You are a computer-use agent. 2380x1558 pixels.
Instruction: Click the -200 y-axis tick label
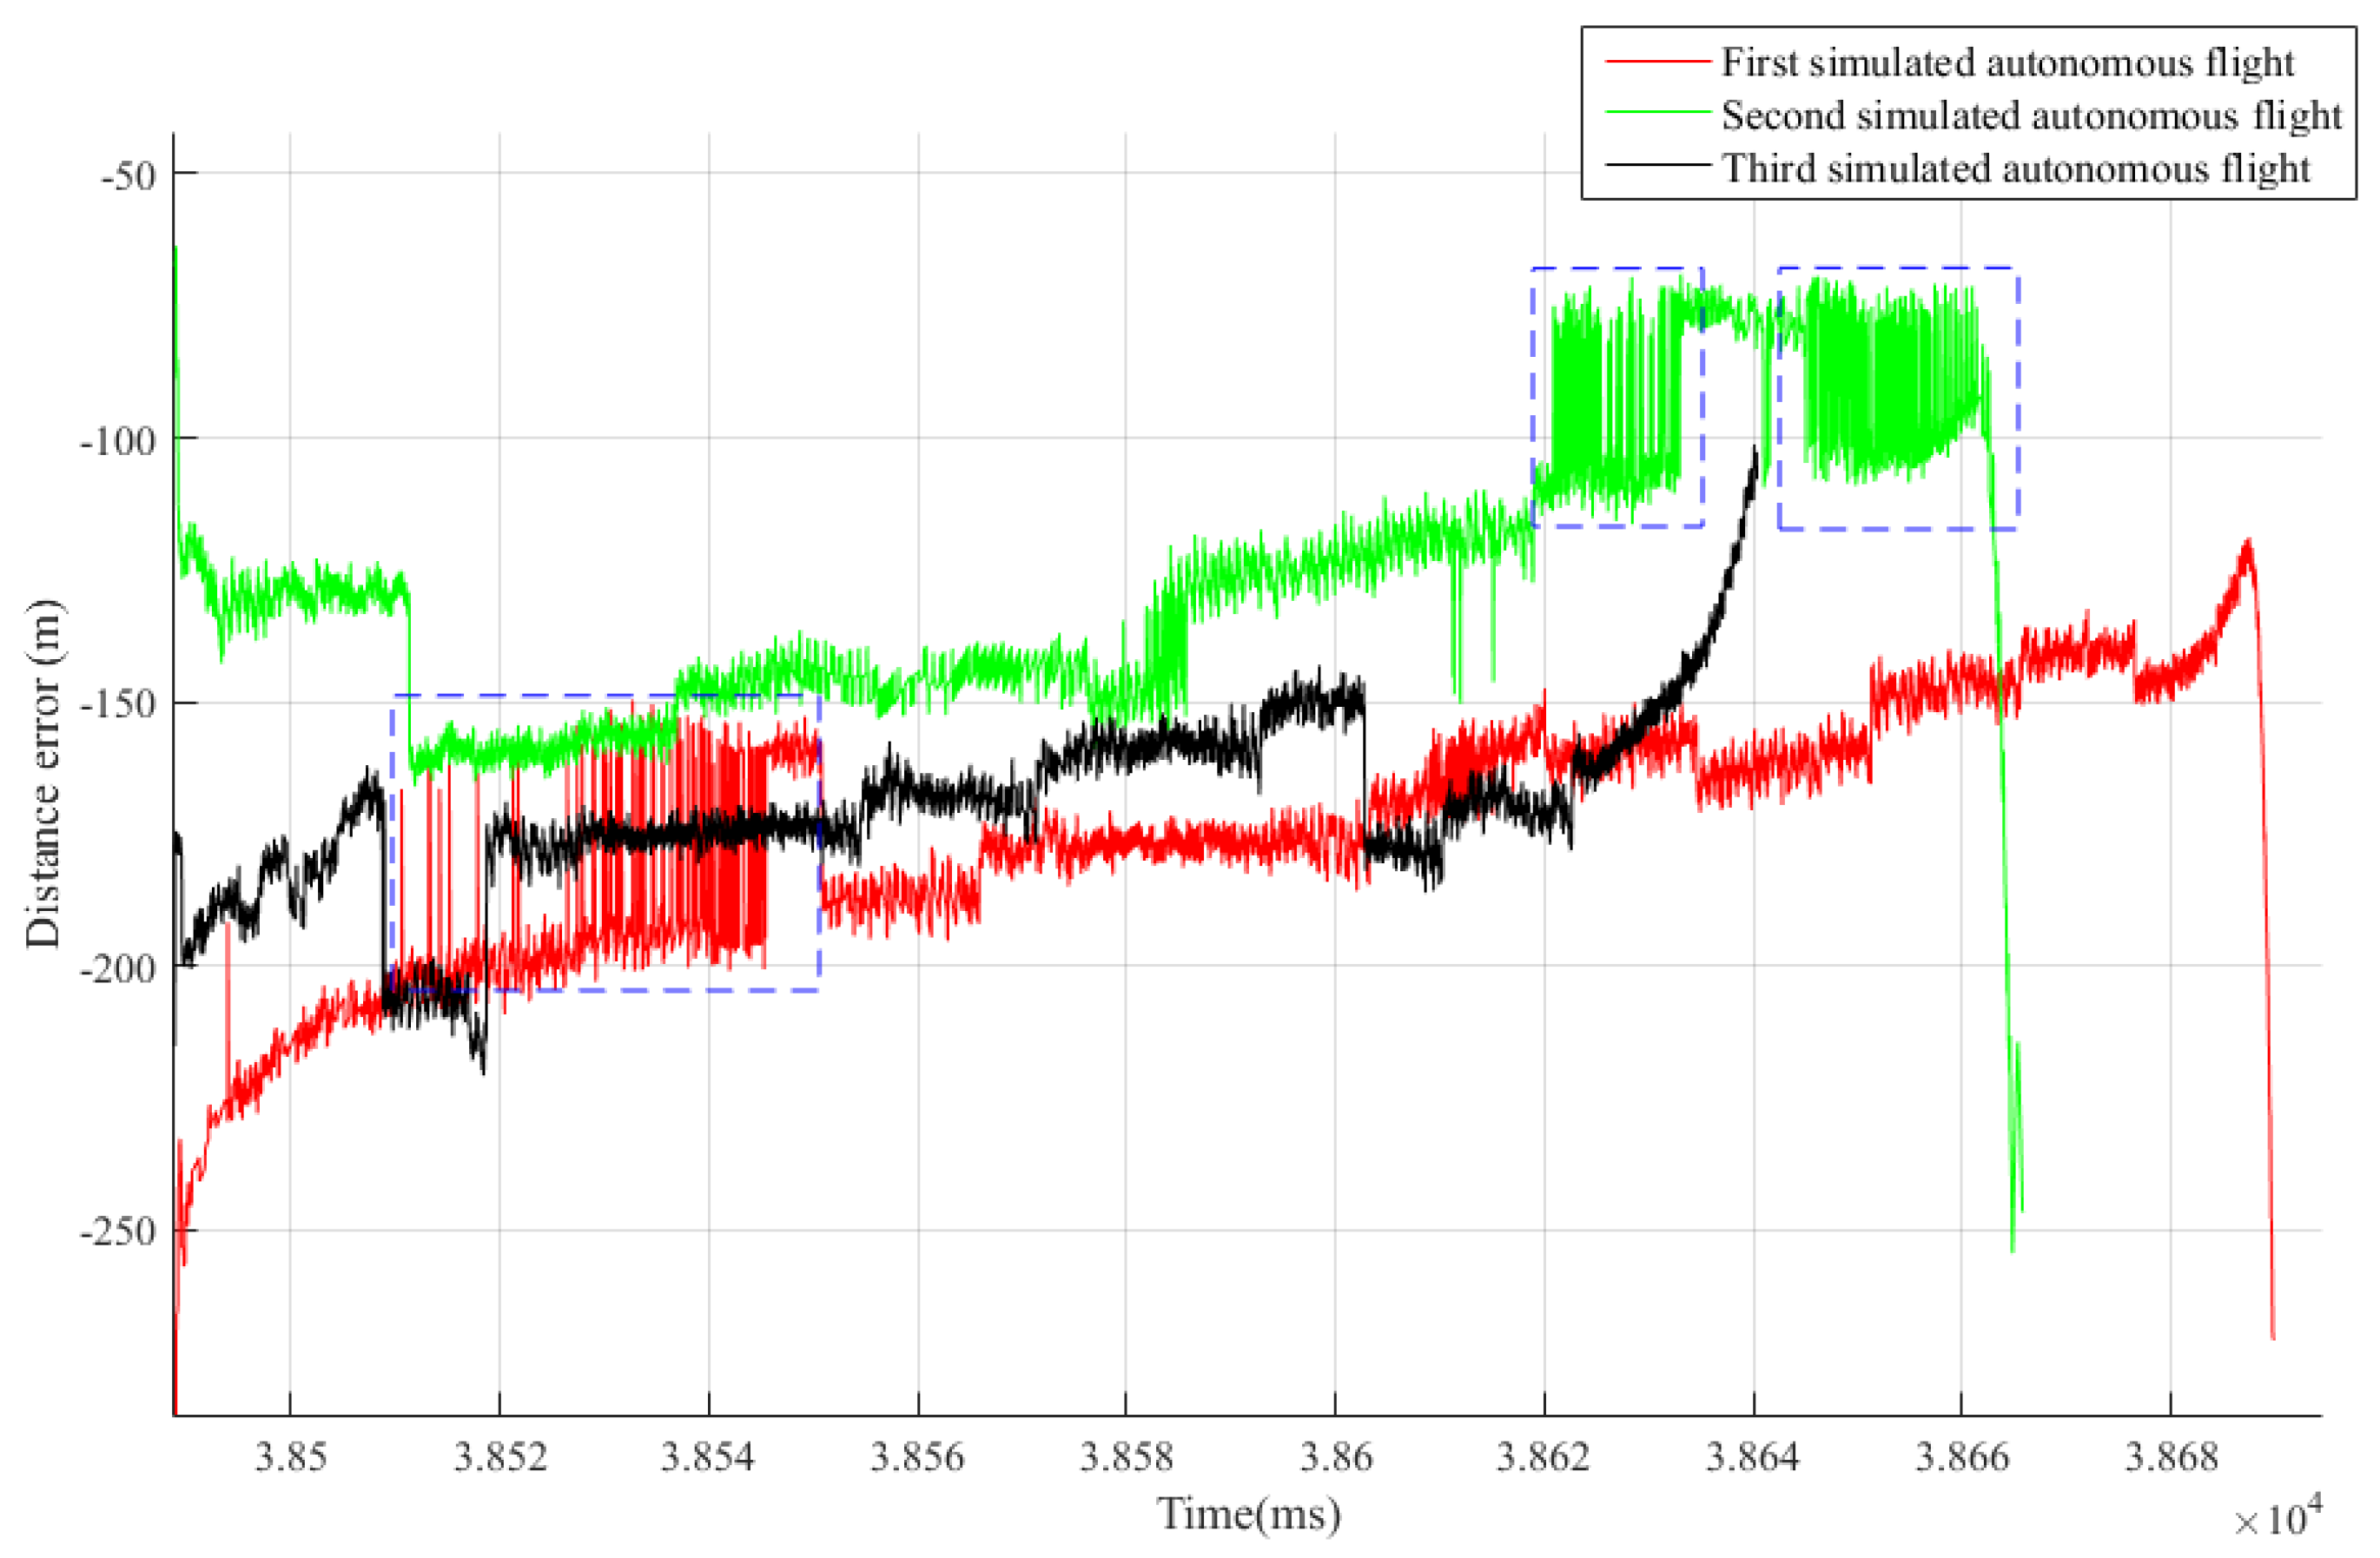120,968
